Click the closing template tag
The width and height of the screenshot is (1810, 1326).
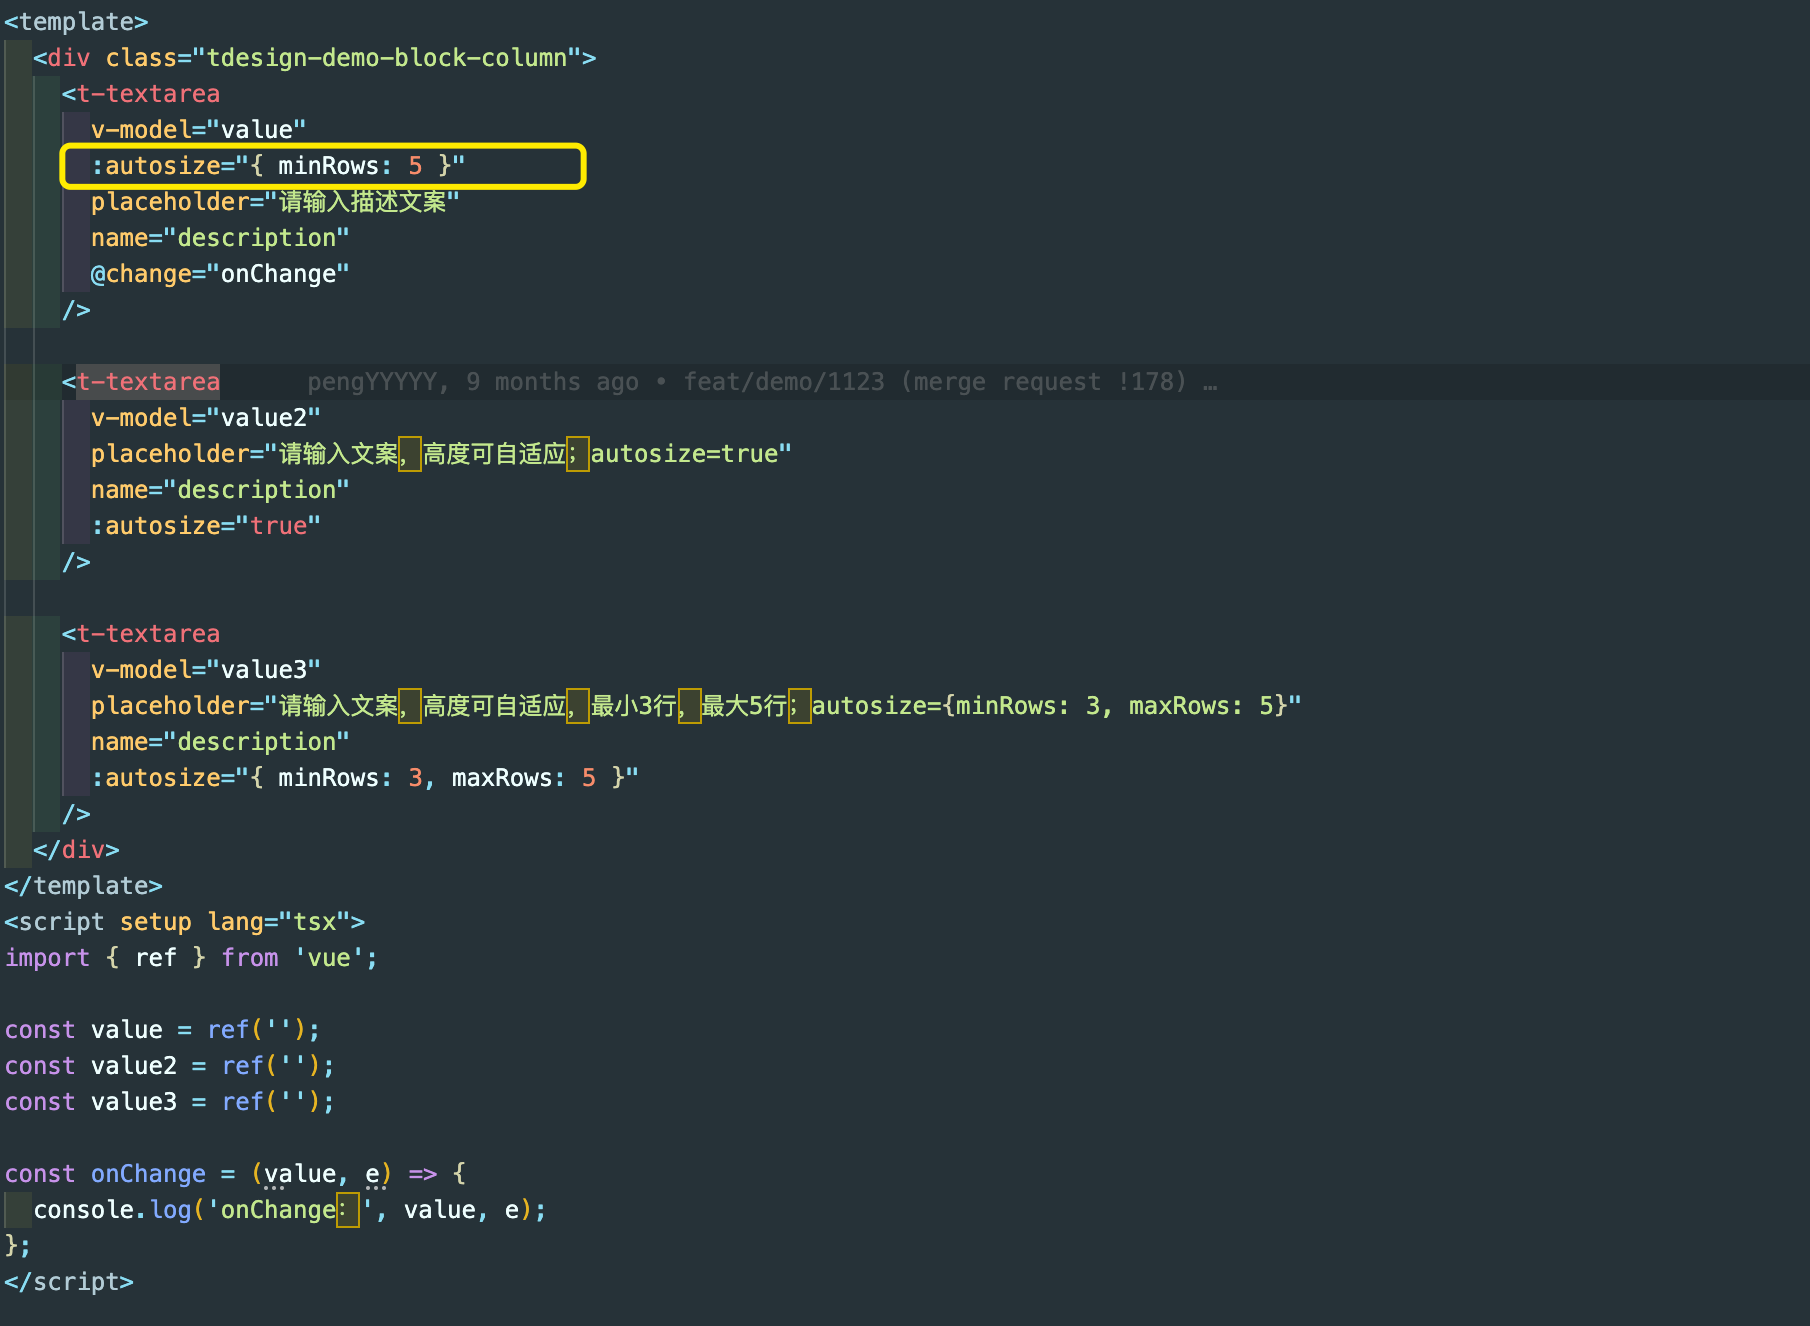tap(83, 885)
